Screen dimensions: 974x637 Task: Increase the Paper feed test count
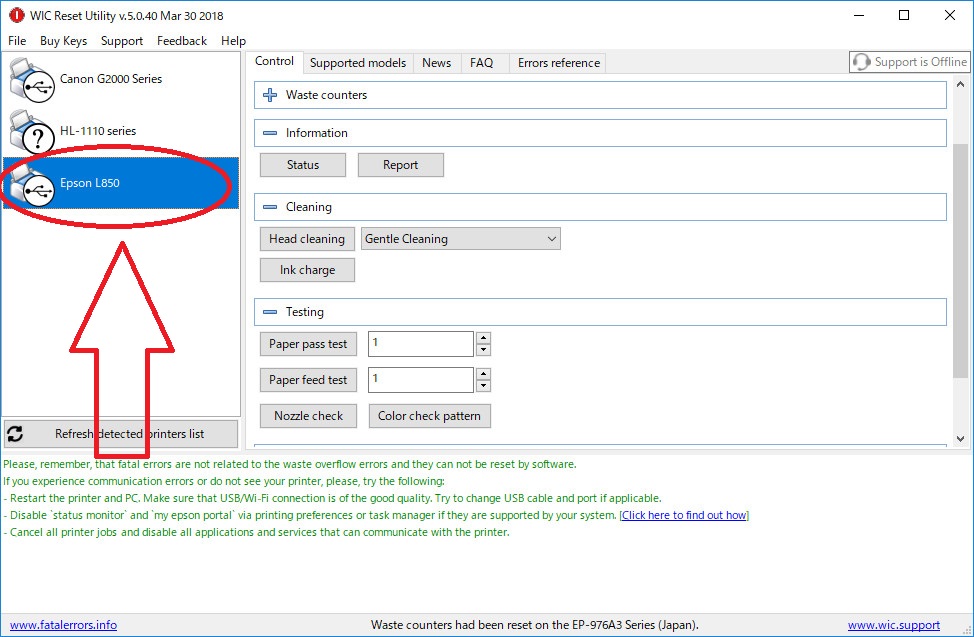[483, 374]
